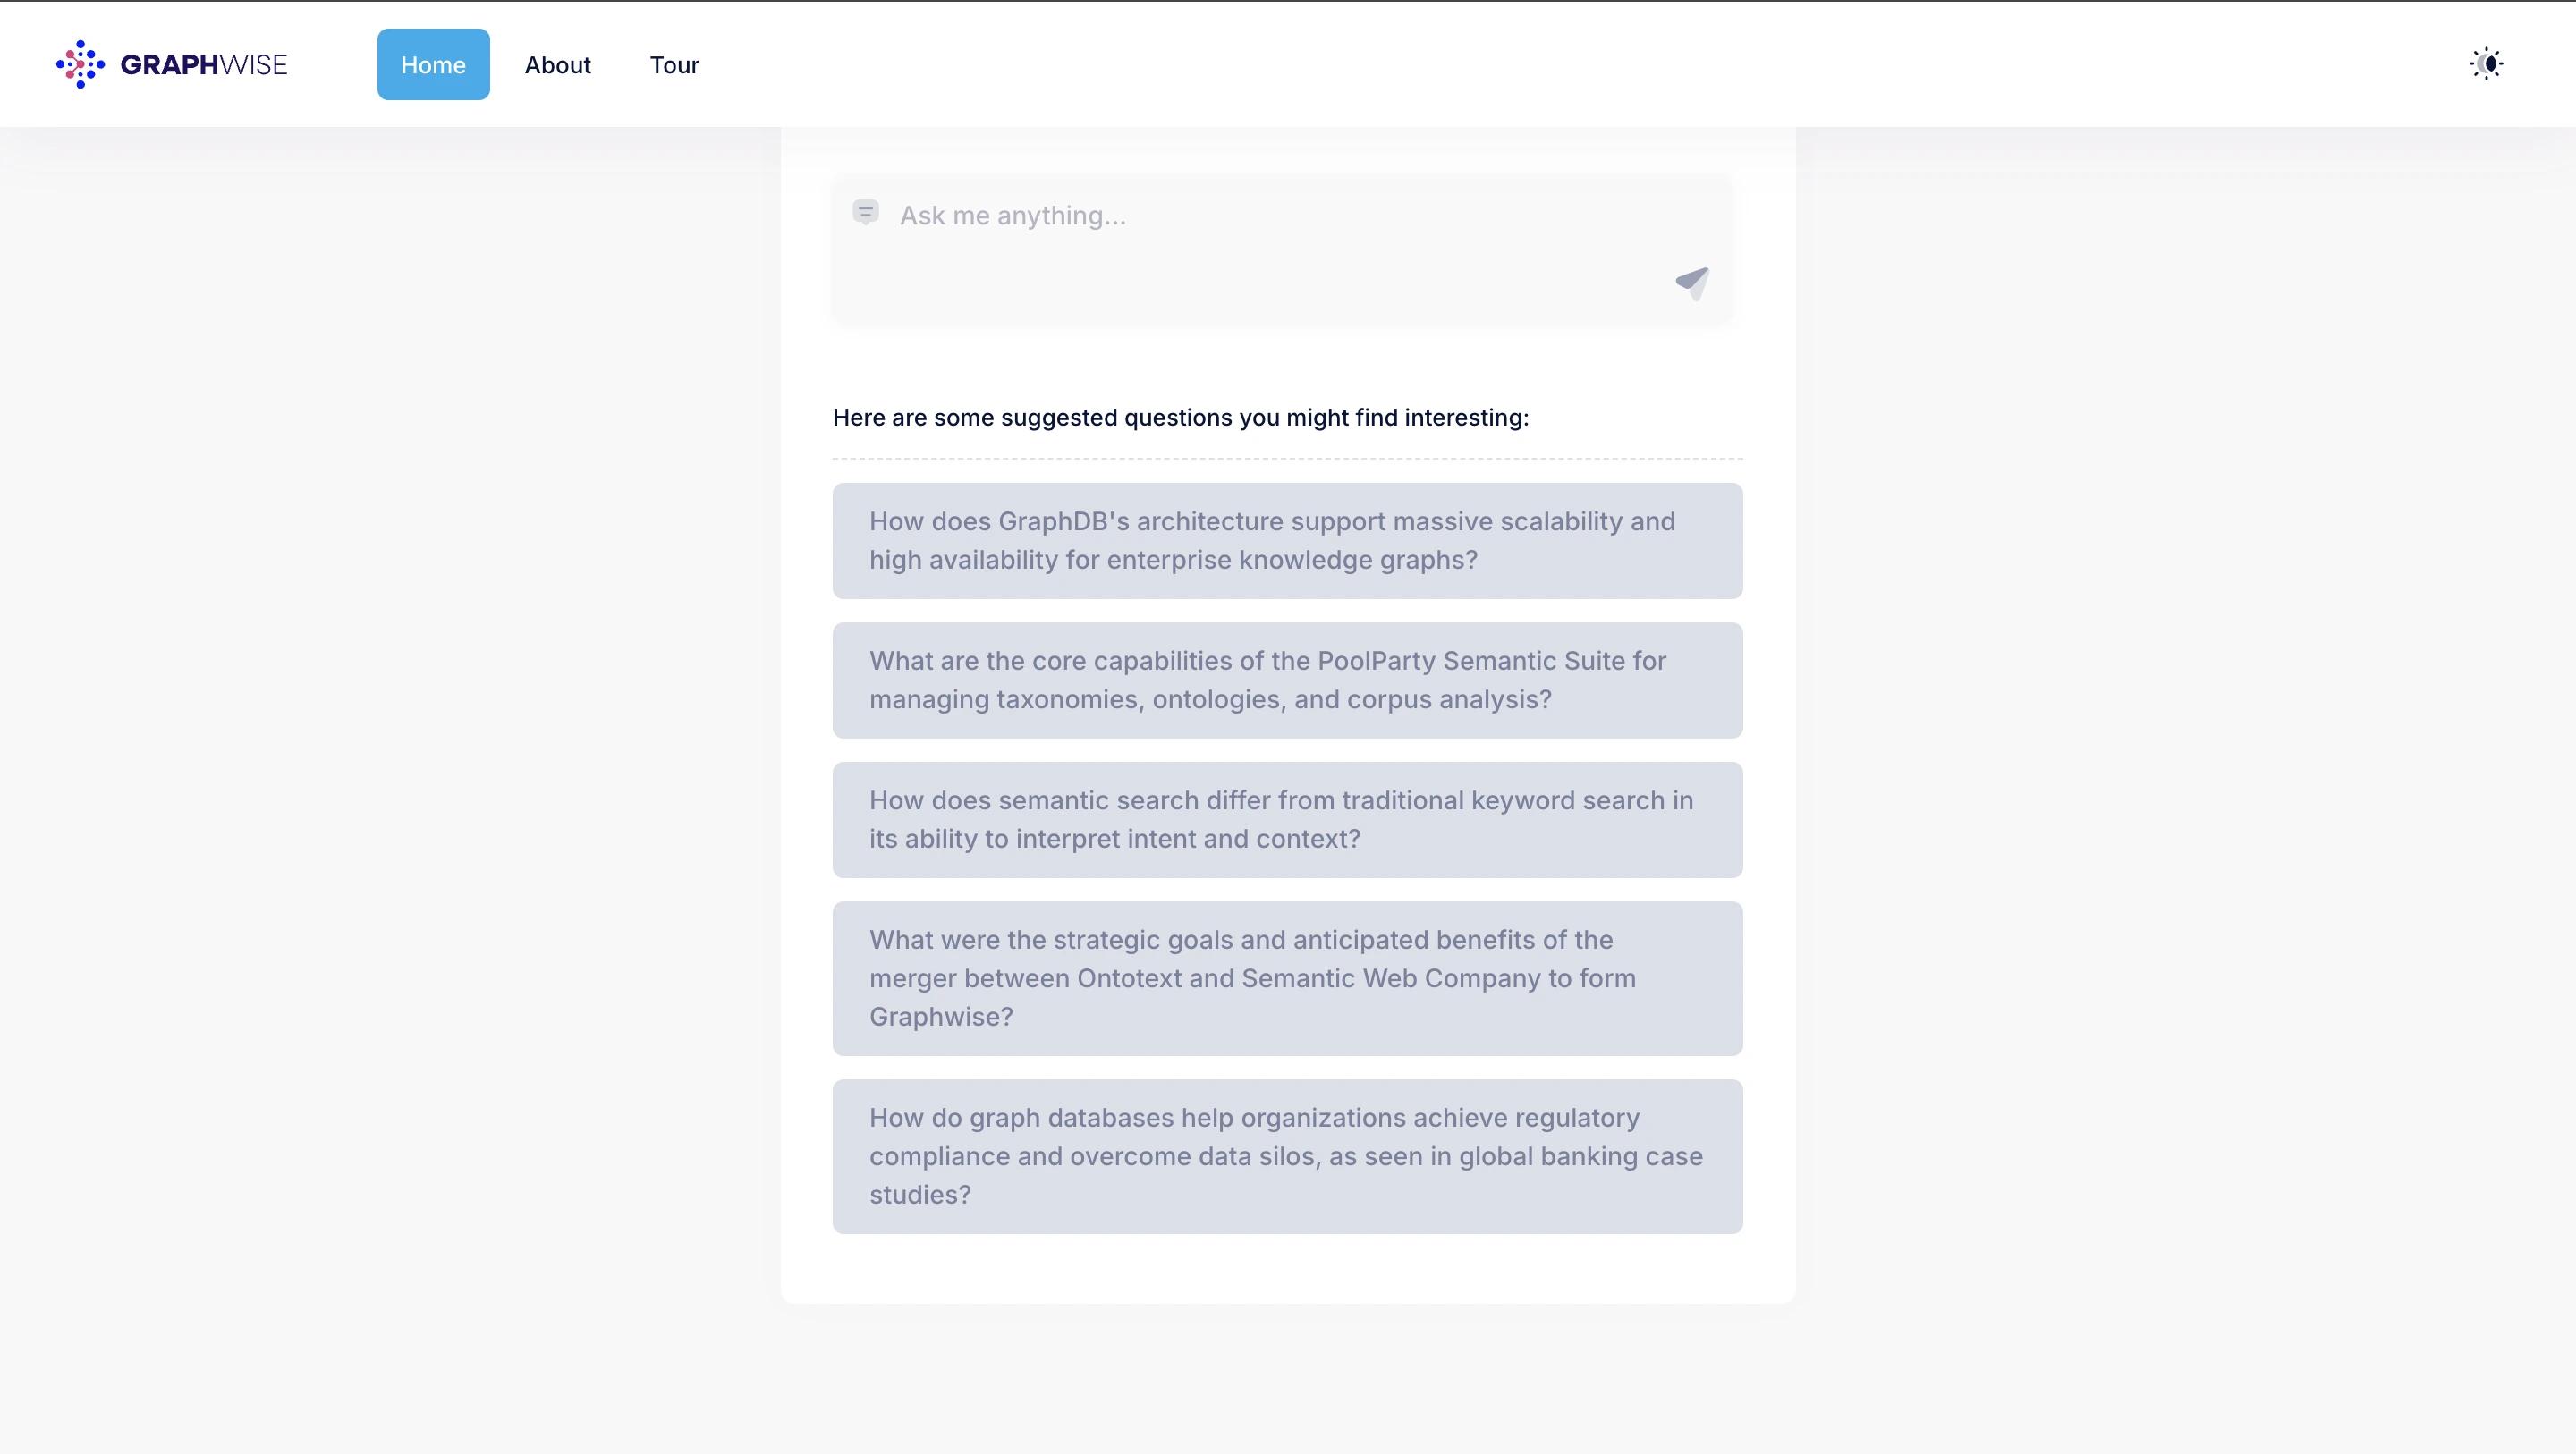The height and width of the screenshot is (1454, 2576).
Task: Click the word 'Graphwise?' in merger question
Action: (940, 1017)
